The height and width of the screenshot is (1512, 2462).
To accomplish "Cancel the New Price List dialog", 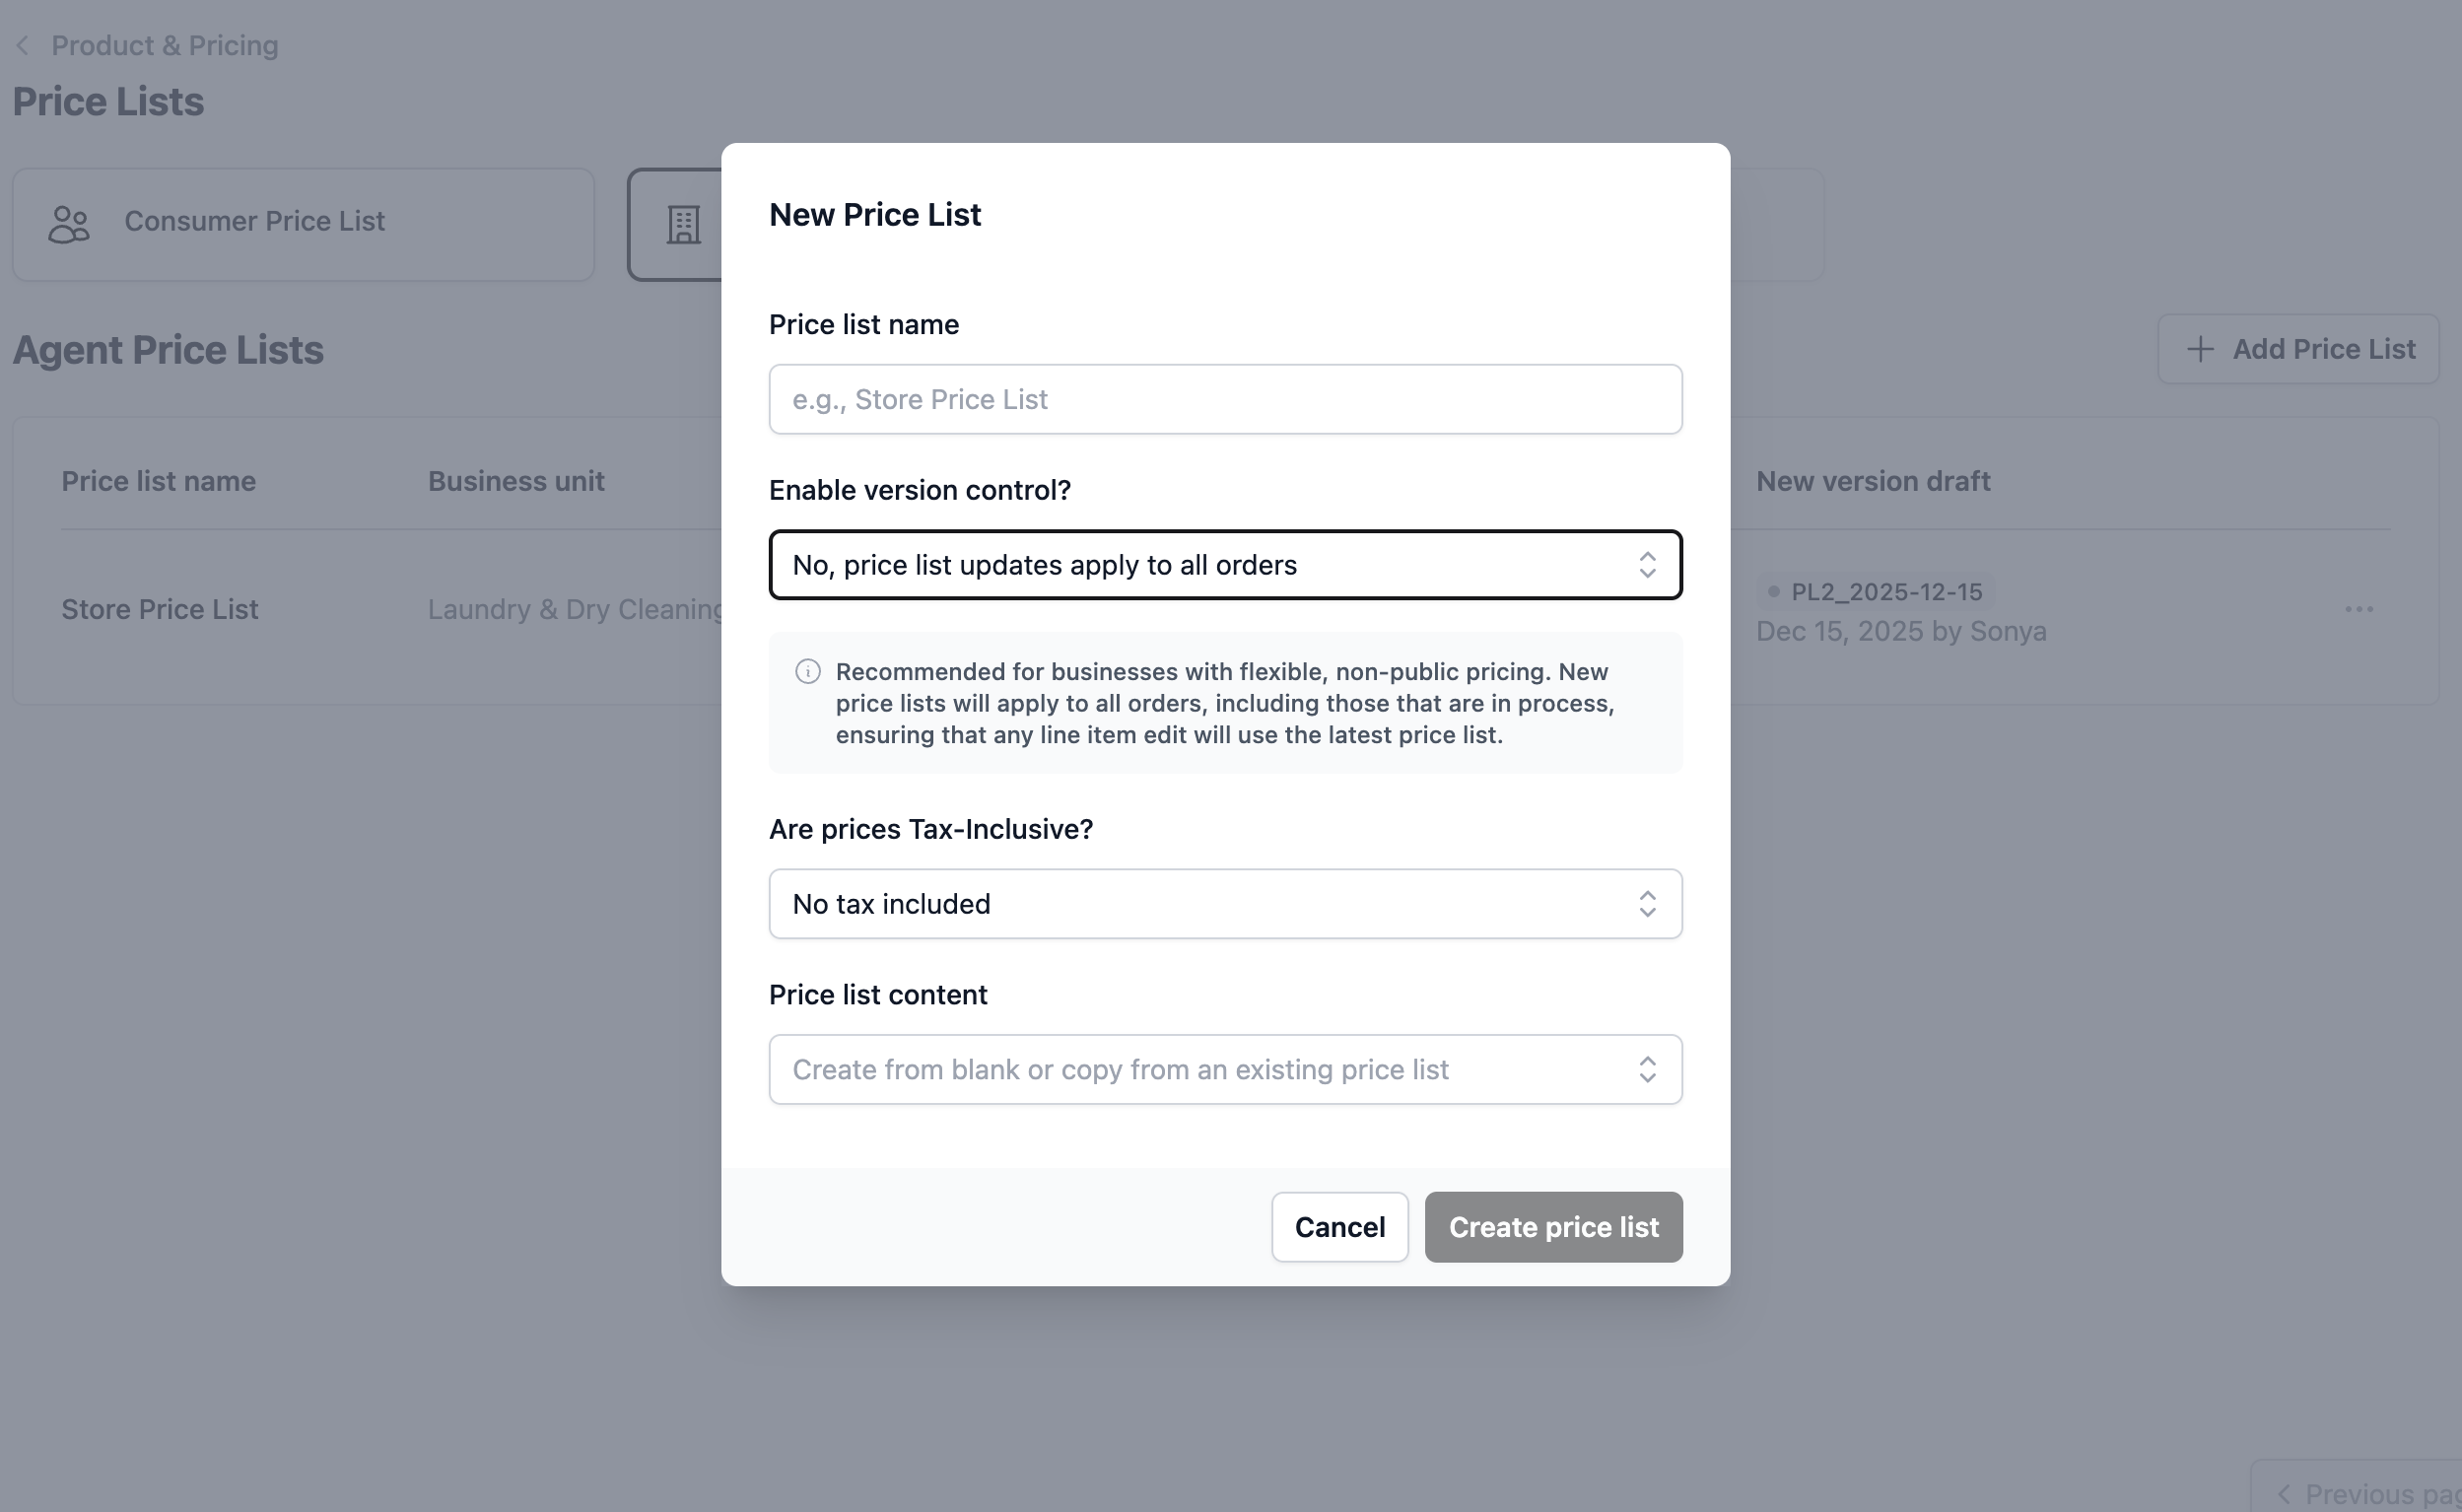I will [1339, 1227].
